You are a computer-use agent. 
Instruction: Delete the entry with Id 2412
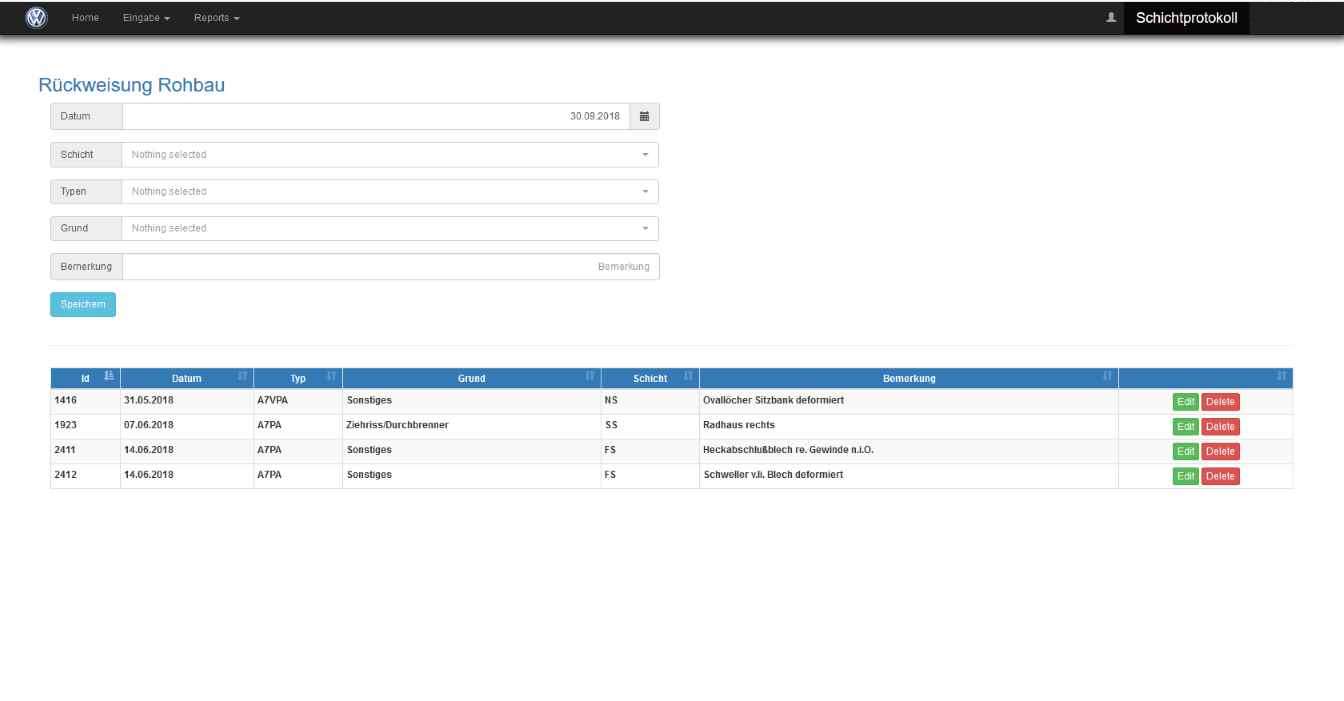1220,476
